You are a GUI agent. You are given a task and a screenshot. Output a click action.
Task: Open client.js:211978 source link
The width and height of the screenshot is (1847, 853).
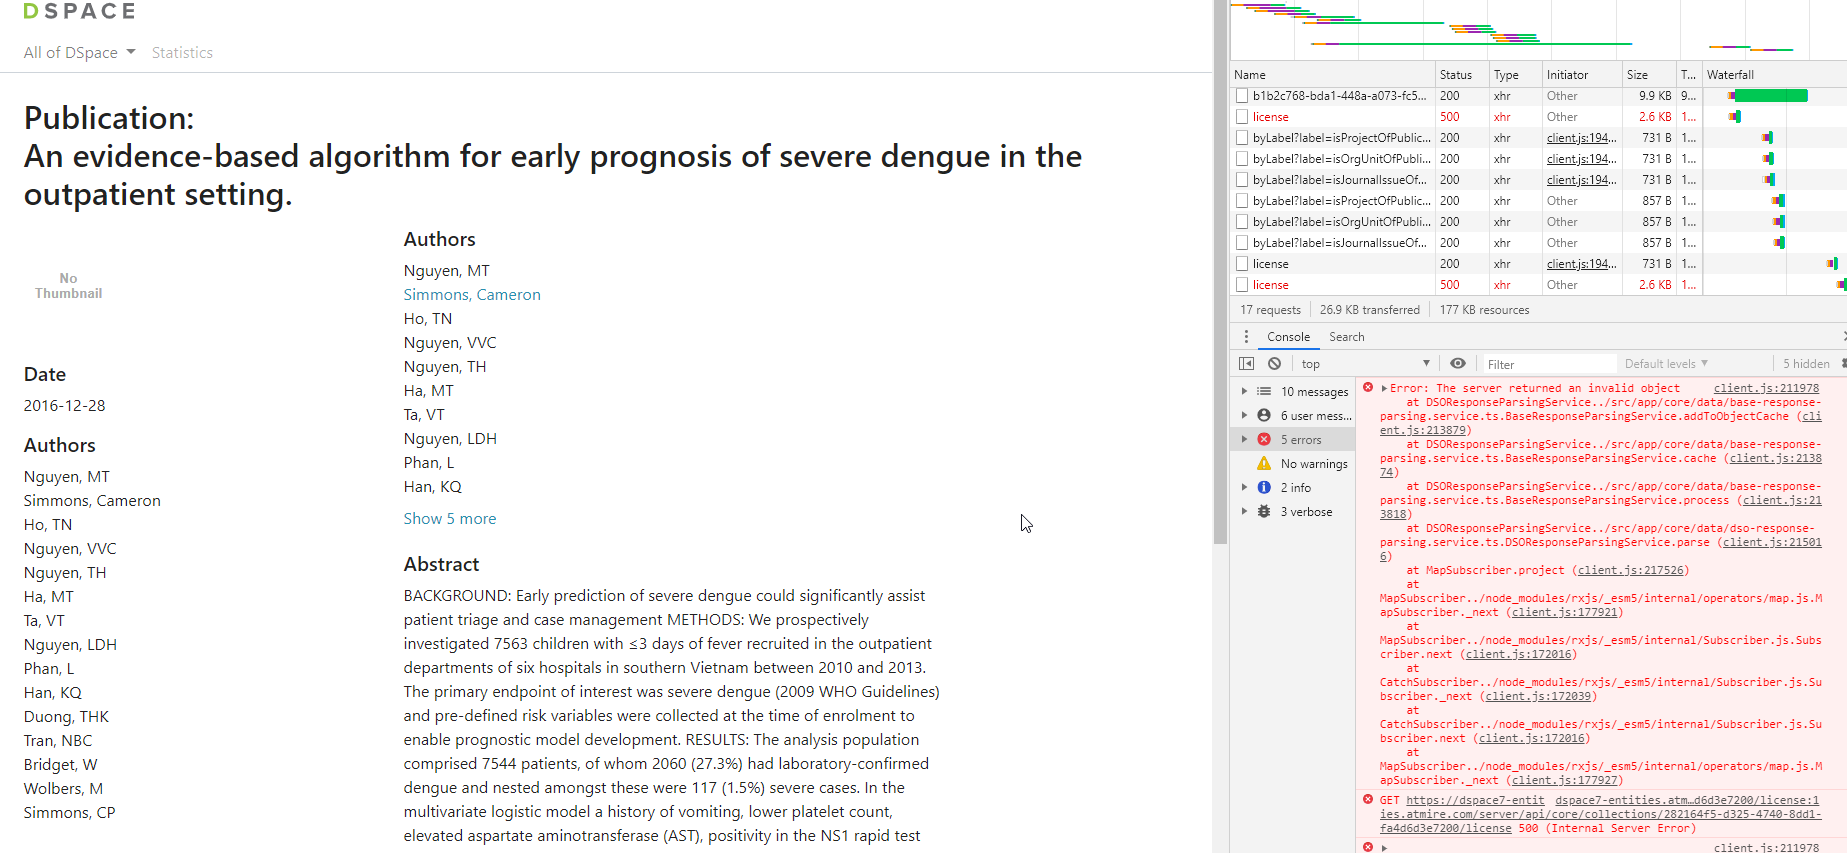click(1766, 388)
